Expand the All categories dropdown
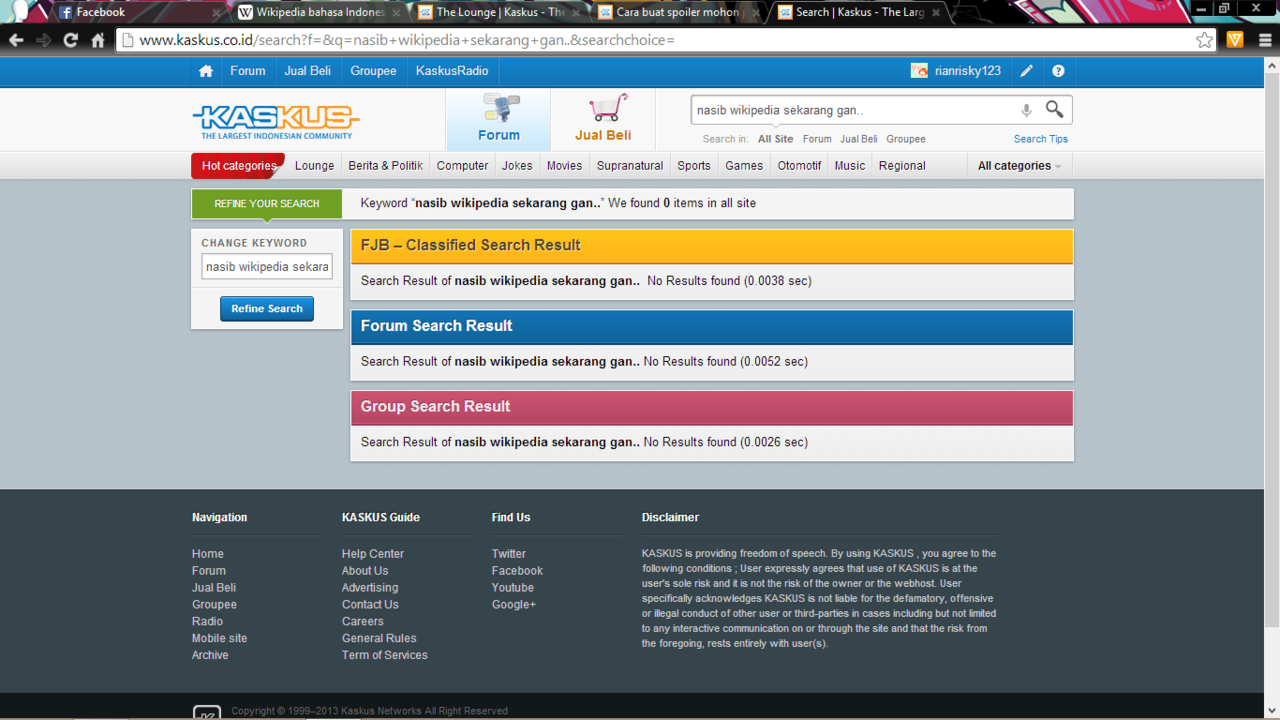 [x=1019, y=166]
